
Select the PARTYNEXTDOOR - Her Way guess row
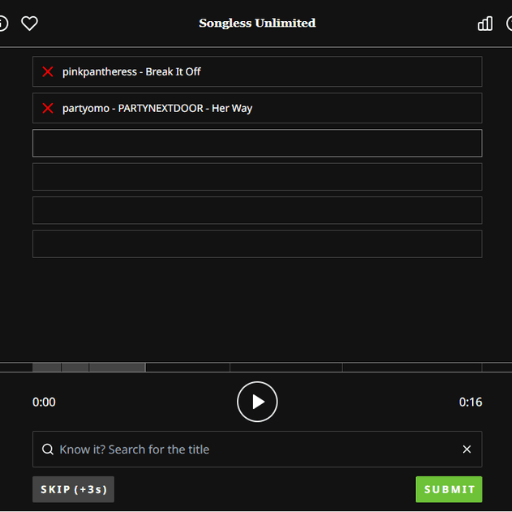pos(257,108)
